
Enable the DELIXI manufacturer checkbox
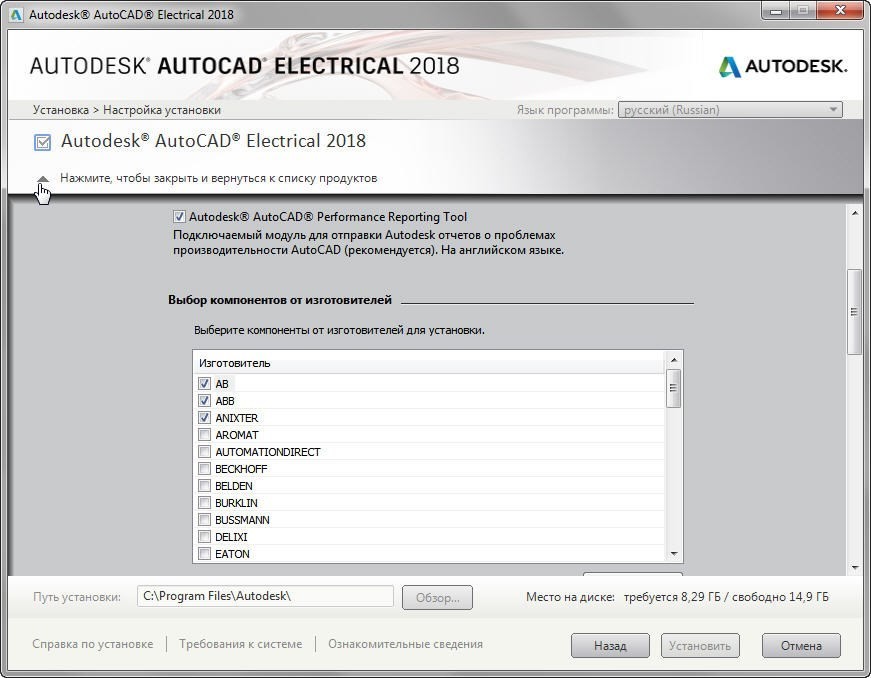pyautogui.click(x=204, y=537)
